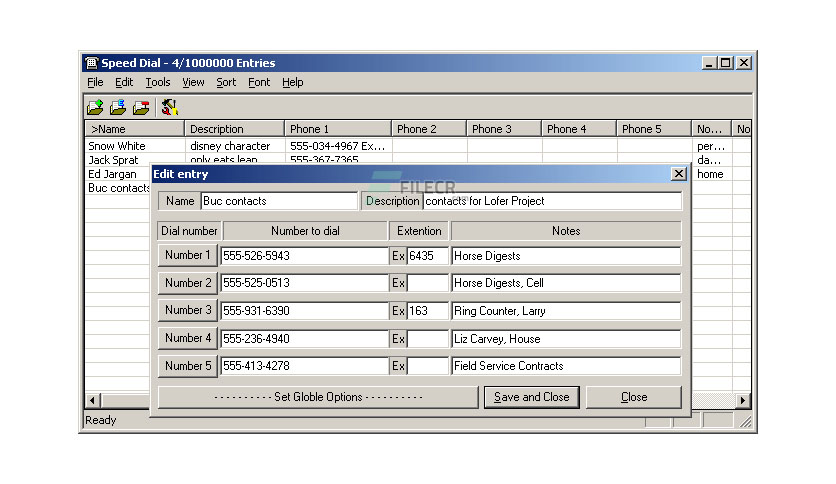Click the extension field with 163
Image resolution: width=836 pixels, height=484 pixels.
tap(428, 311)
